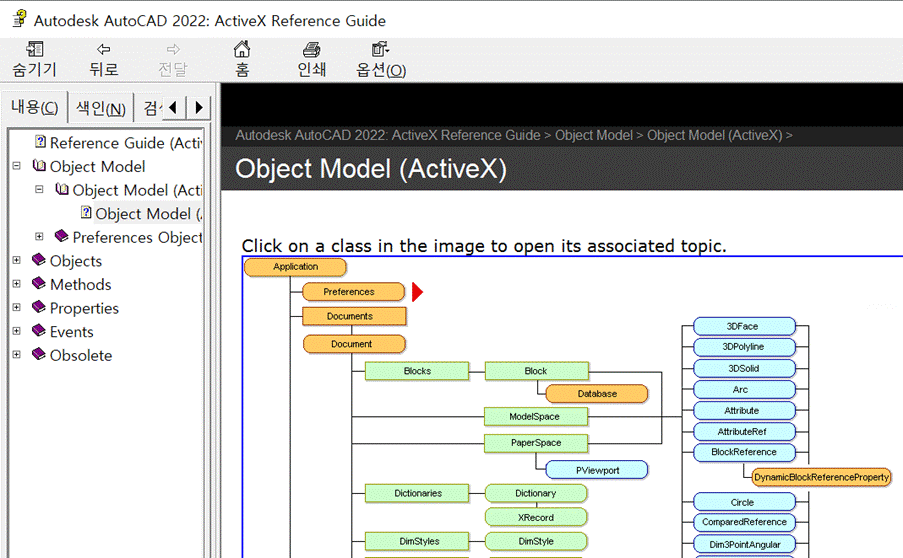Image resolution: width=903 pixels, height=558 pixels.
Task: Go back with the 뒤로 arrow icon
Action: [104, 50]
